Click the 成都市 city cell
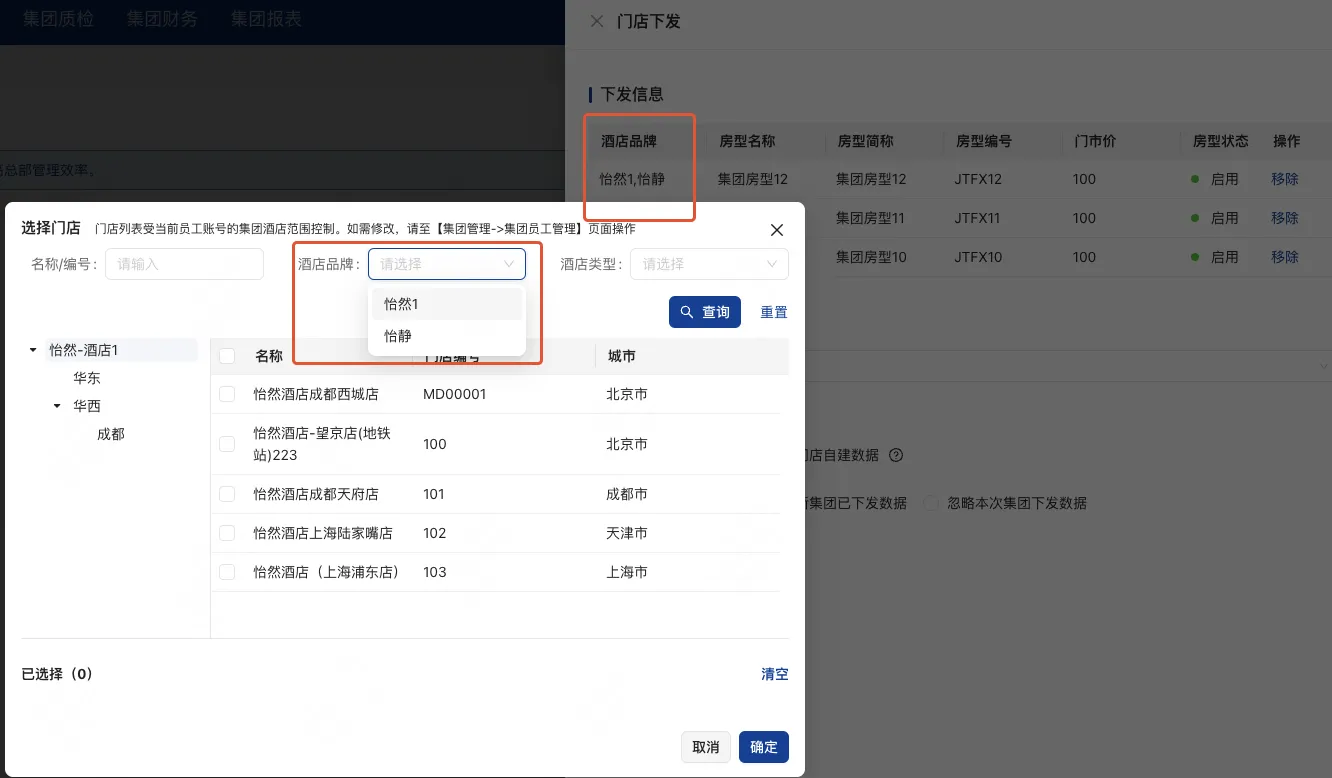This screenshot has width=1332, height=778. (x=627, y=494)
